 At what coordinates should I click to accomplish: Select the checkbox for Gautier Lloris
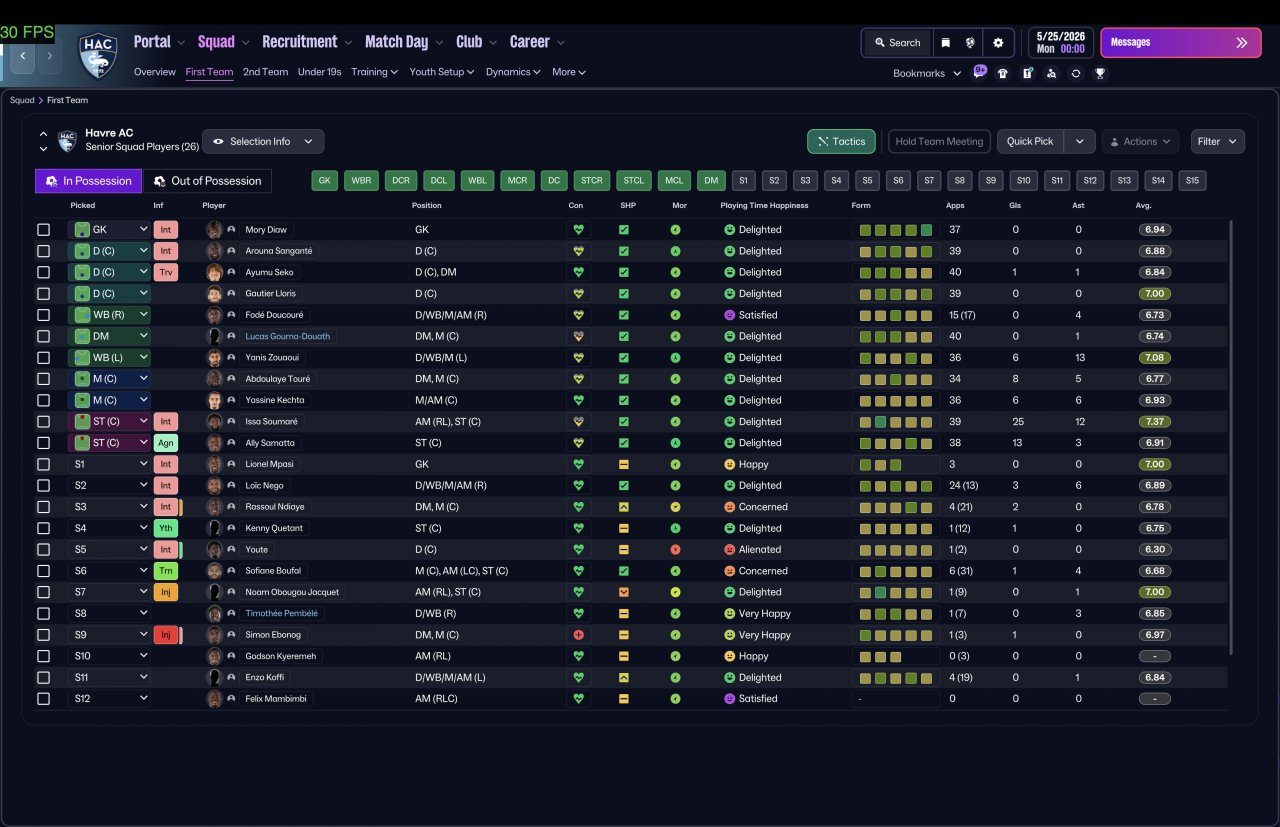(x=43, y=294)
